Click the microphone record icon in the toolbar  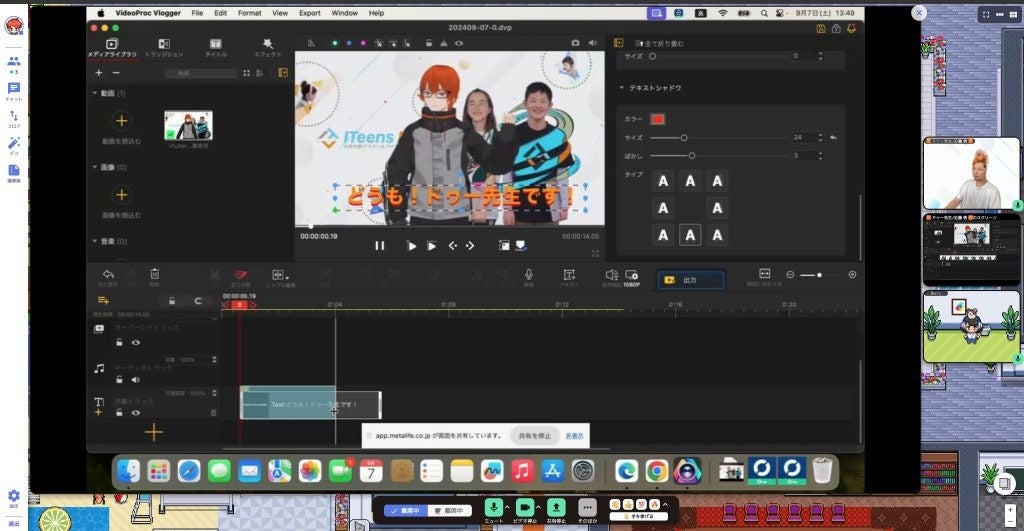click(x=528, y=275)
